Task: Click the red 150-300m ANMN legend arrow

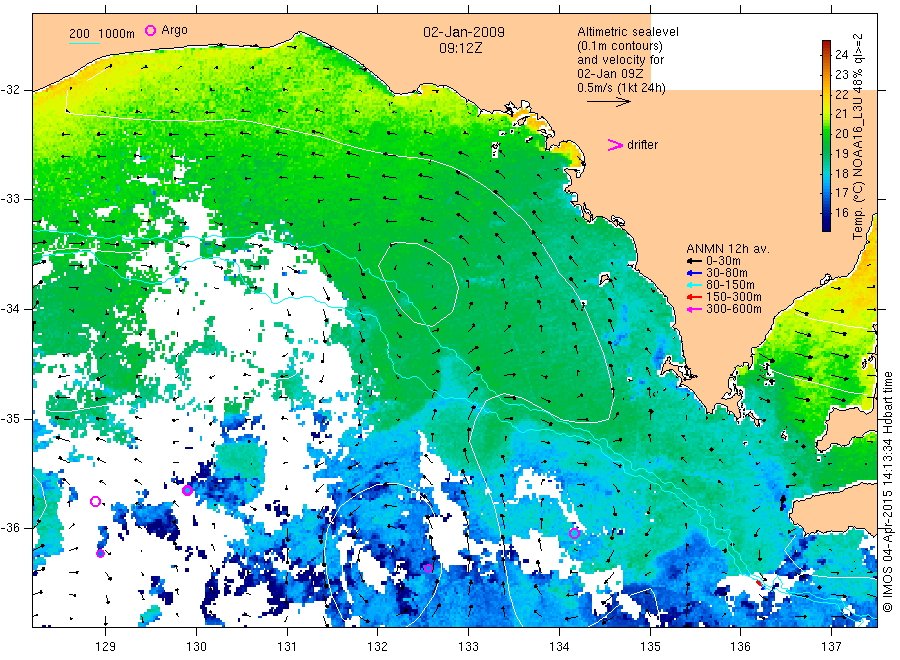Action: click(x=694, y=297)
